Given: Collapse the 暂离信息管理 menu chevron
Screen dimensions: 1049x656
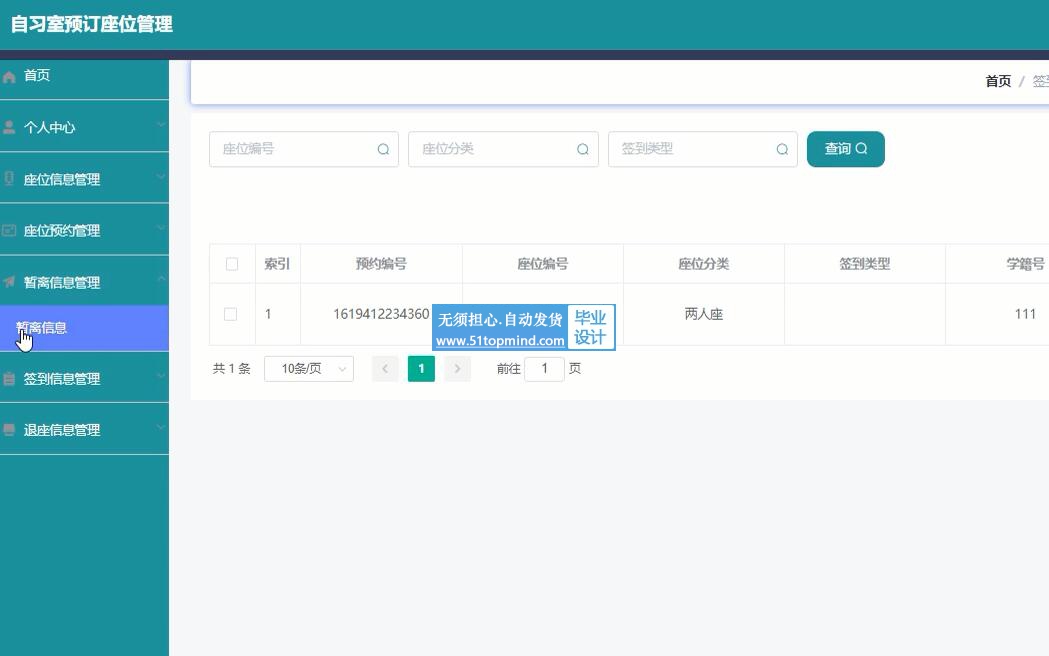Looking at the screenshot, I should [x=161, y=279].
